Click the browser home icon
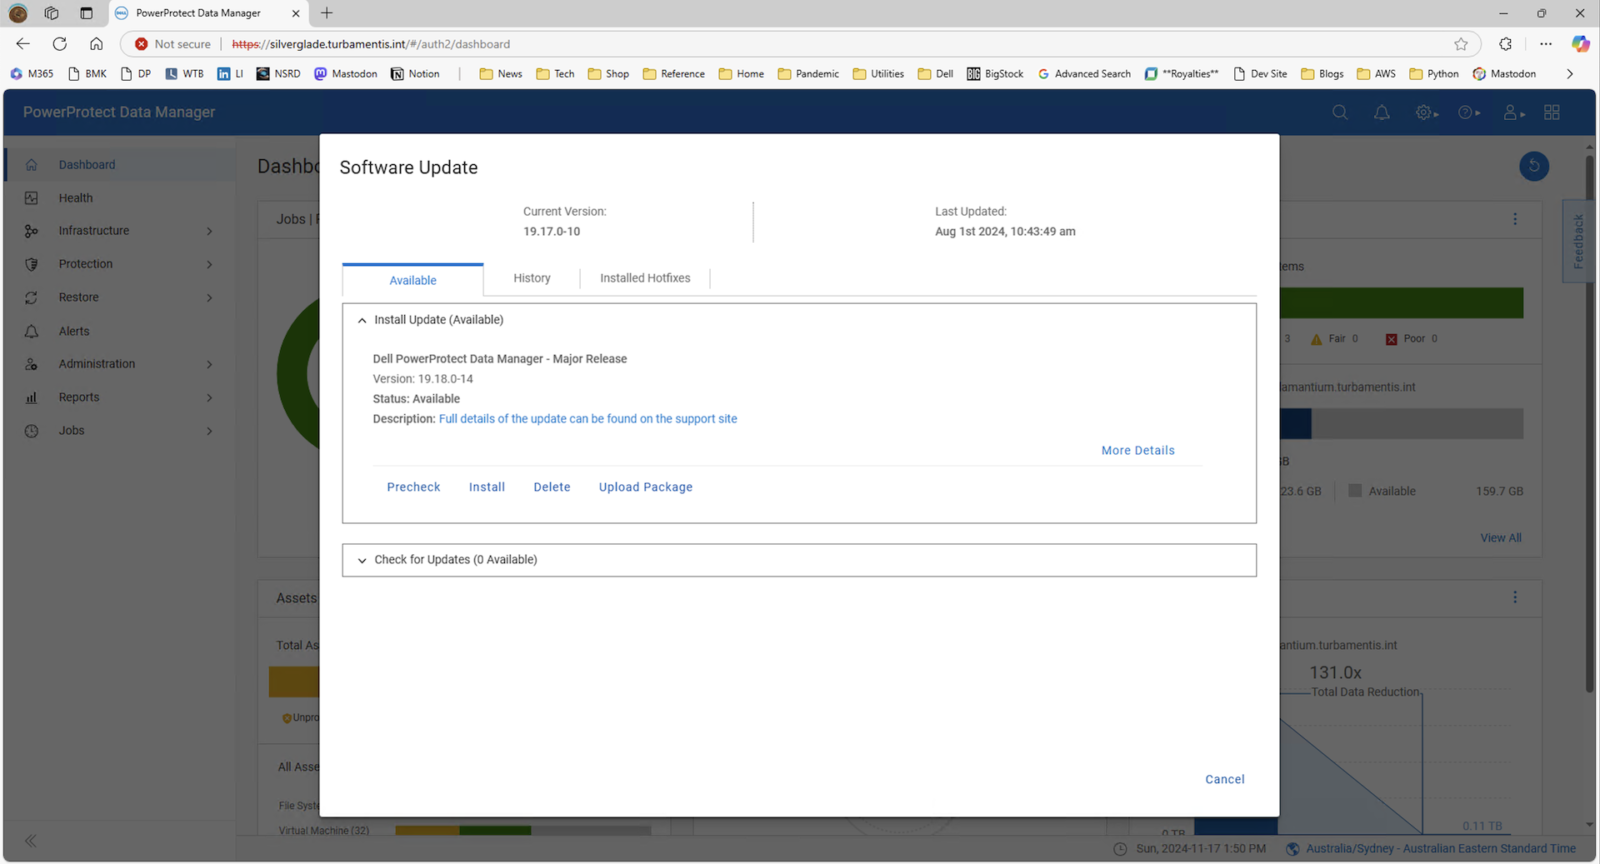1600x864 pixels. click(x=96, y=44)
